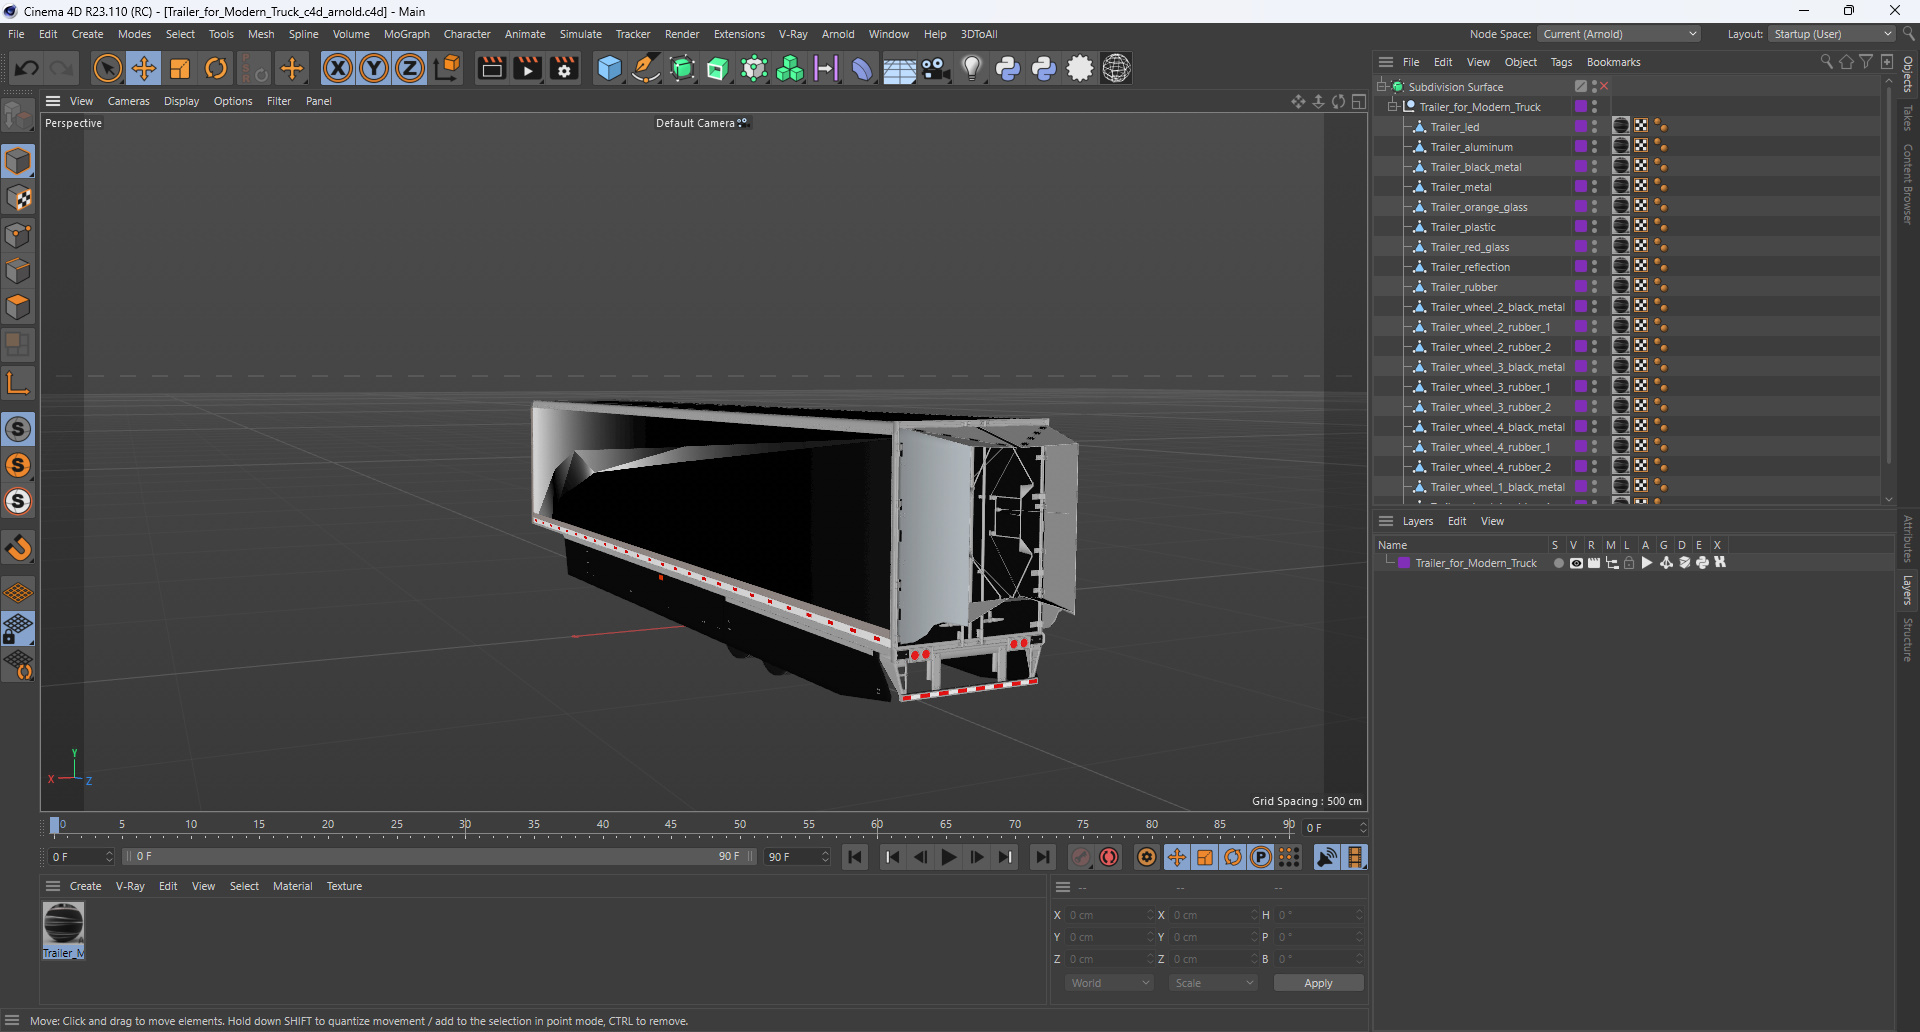Click the Undo arrow icon
This screenshot has width=1920, height=1032.
27,68
